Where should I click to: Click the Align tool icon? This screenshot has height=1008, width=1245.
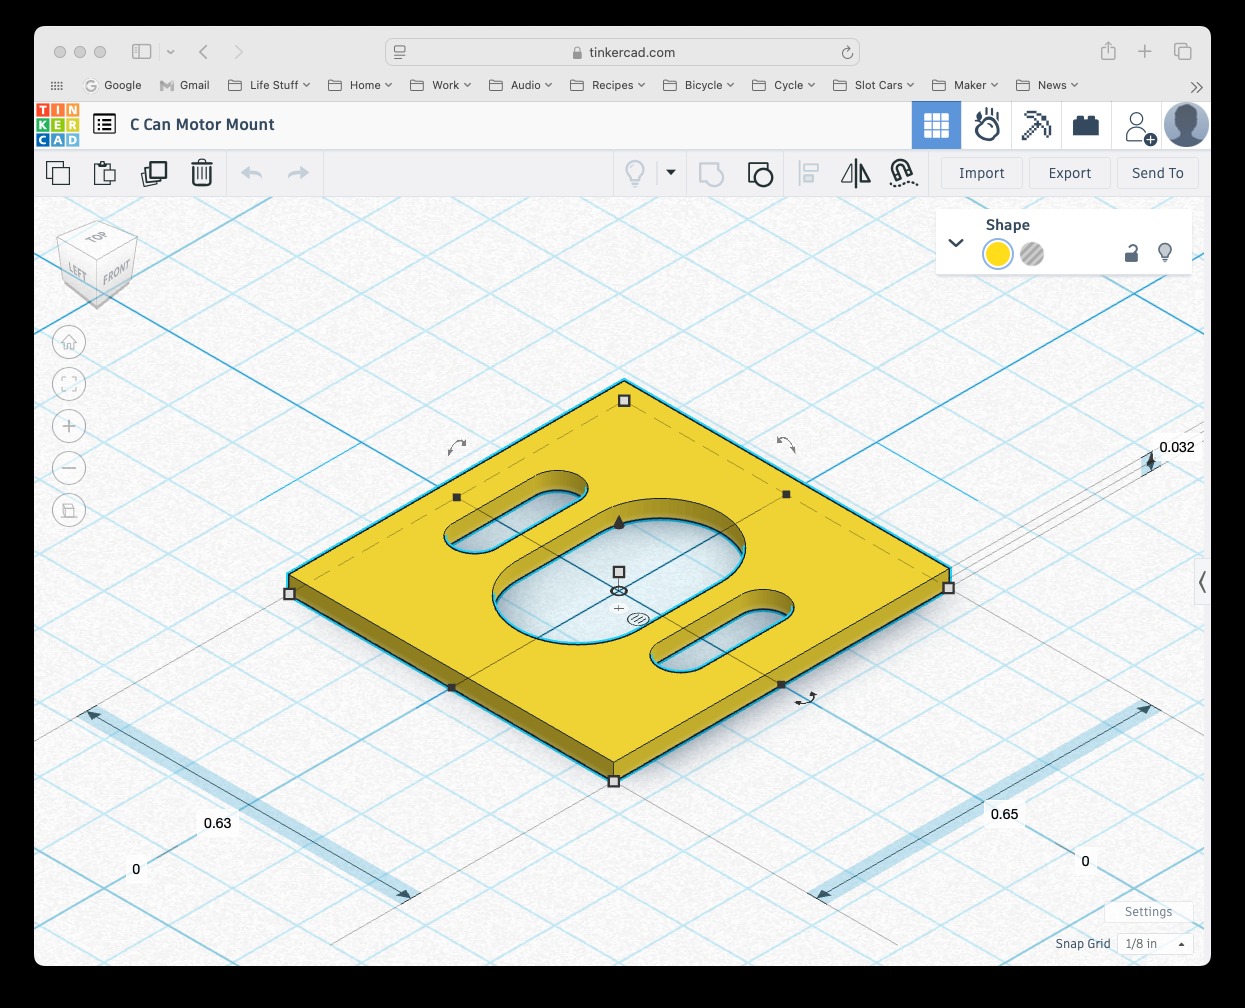click(809, 174)
